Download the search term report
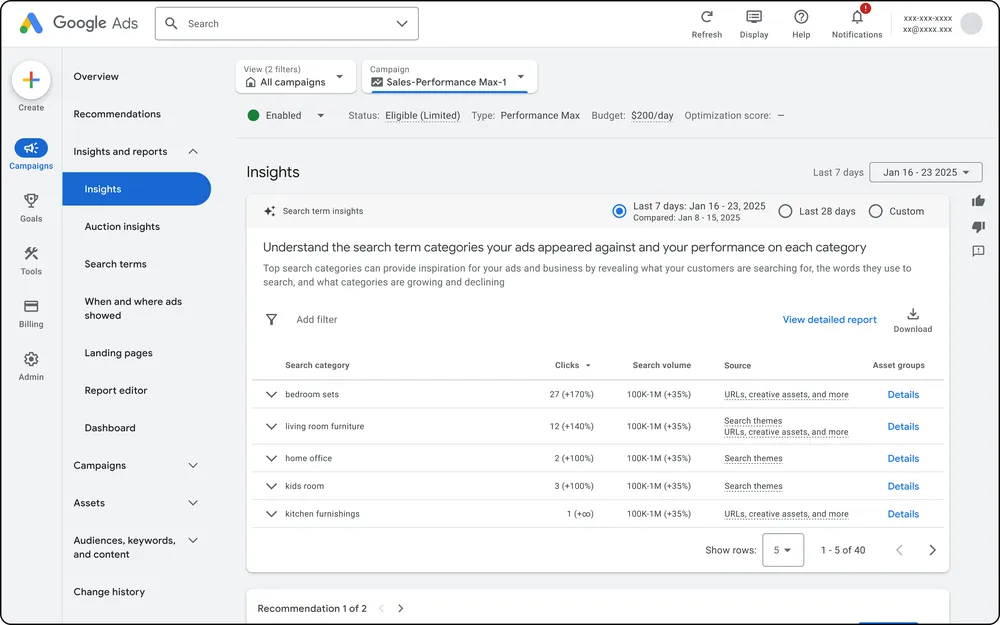The image size is (1000, 625). coord(912,314)
